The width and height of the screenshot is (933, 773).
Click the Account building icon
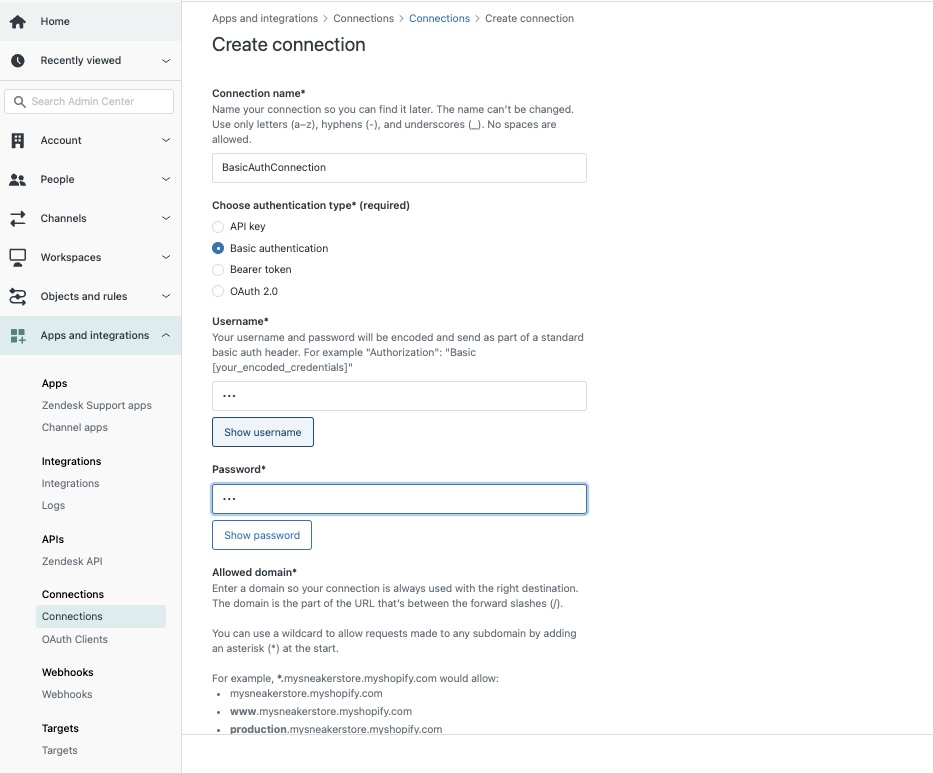tap(18, 140)
